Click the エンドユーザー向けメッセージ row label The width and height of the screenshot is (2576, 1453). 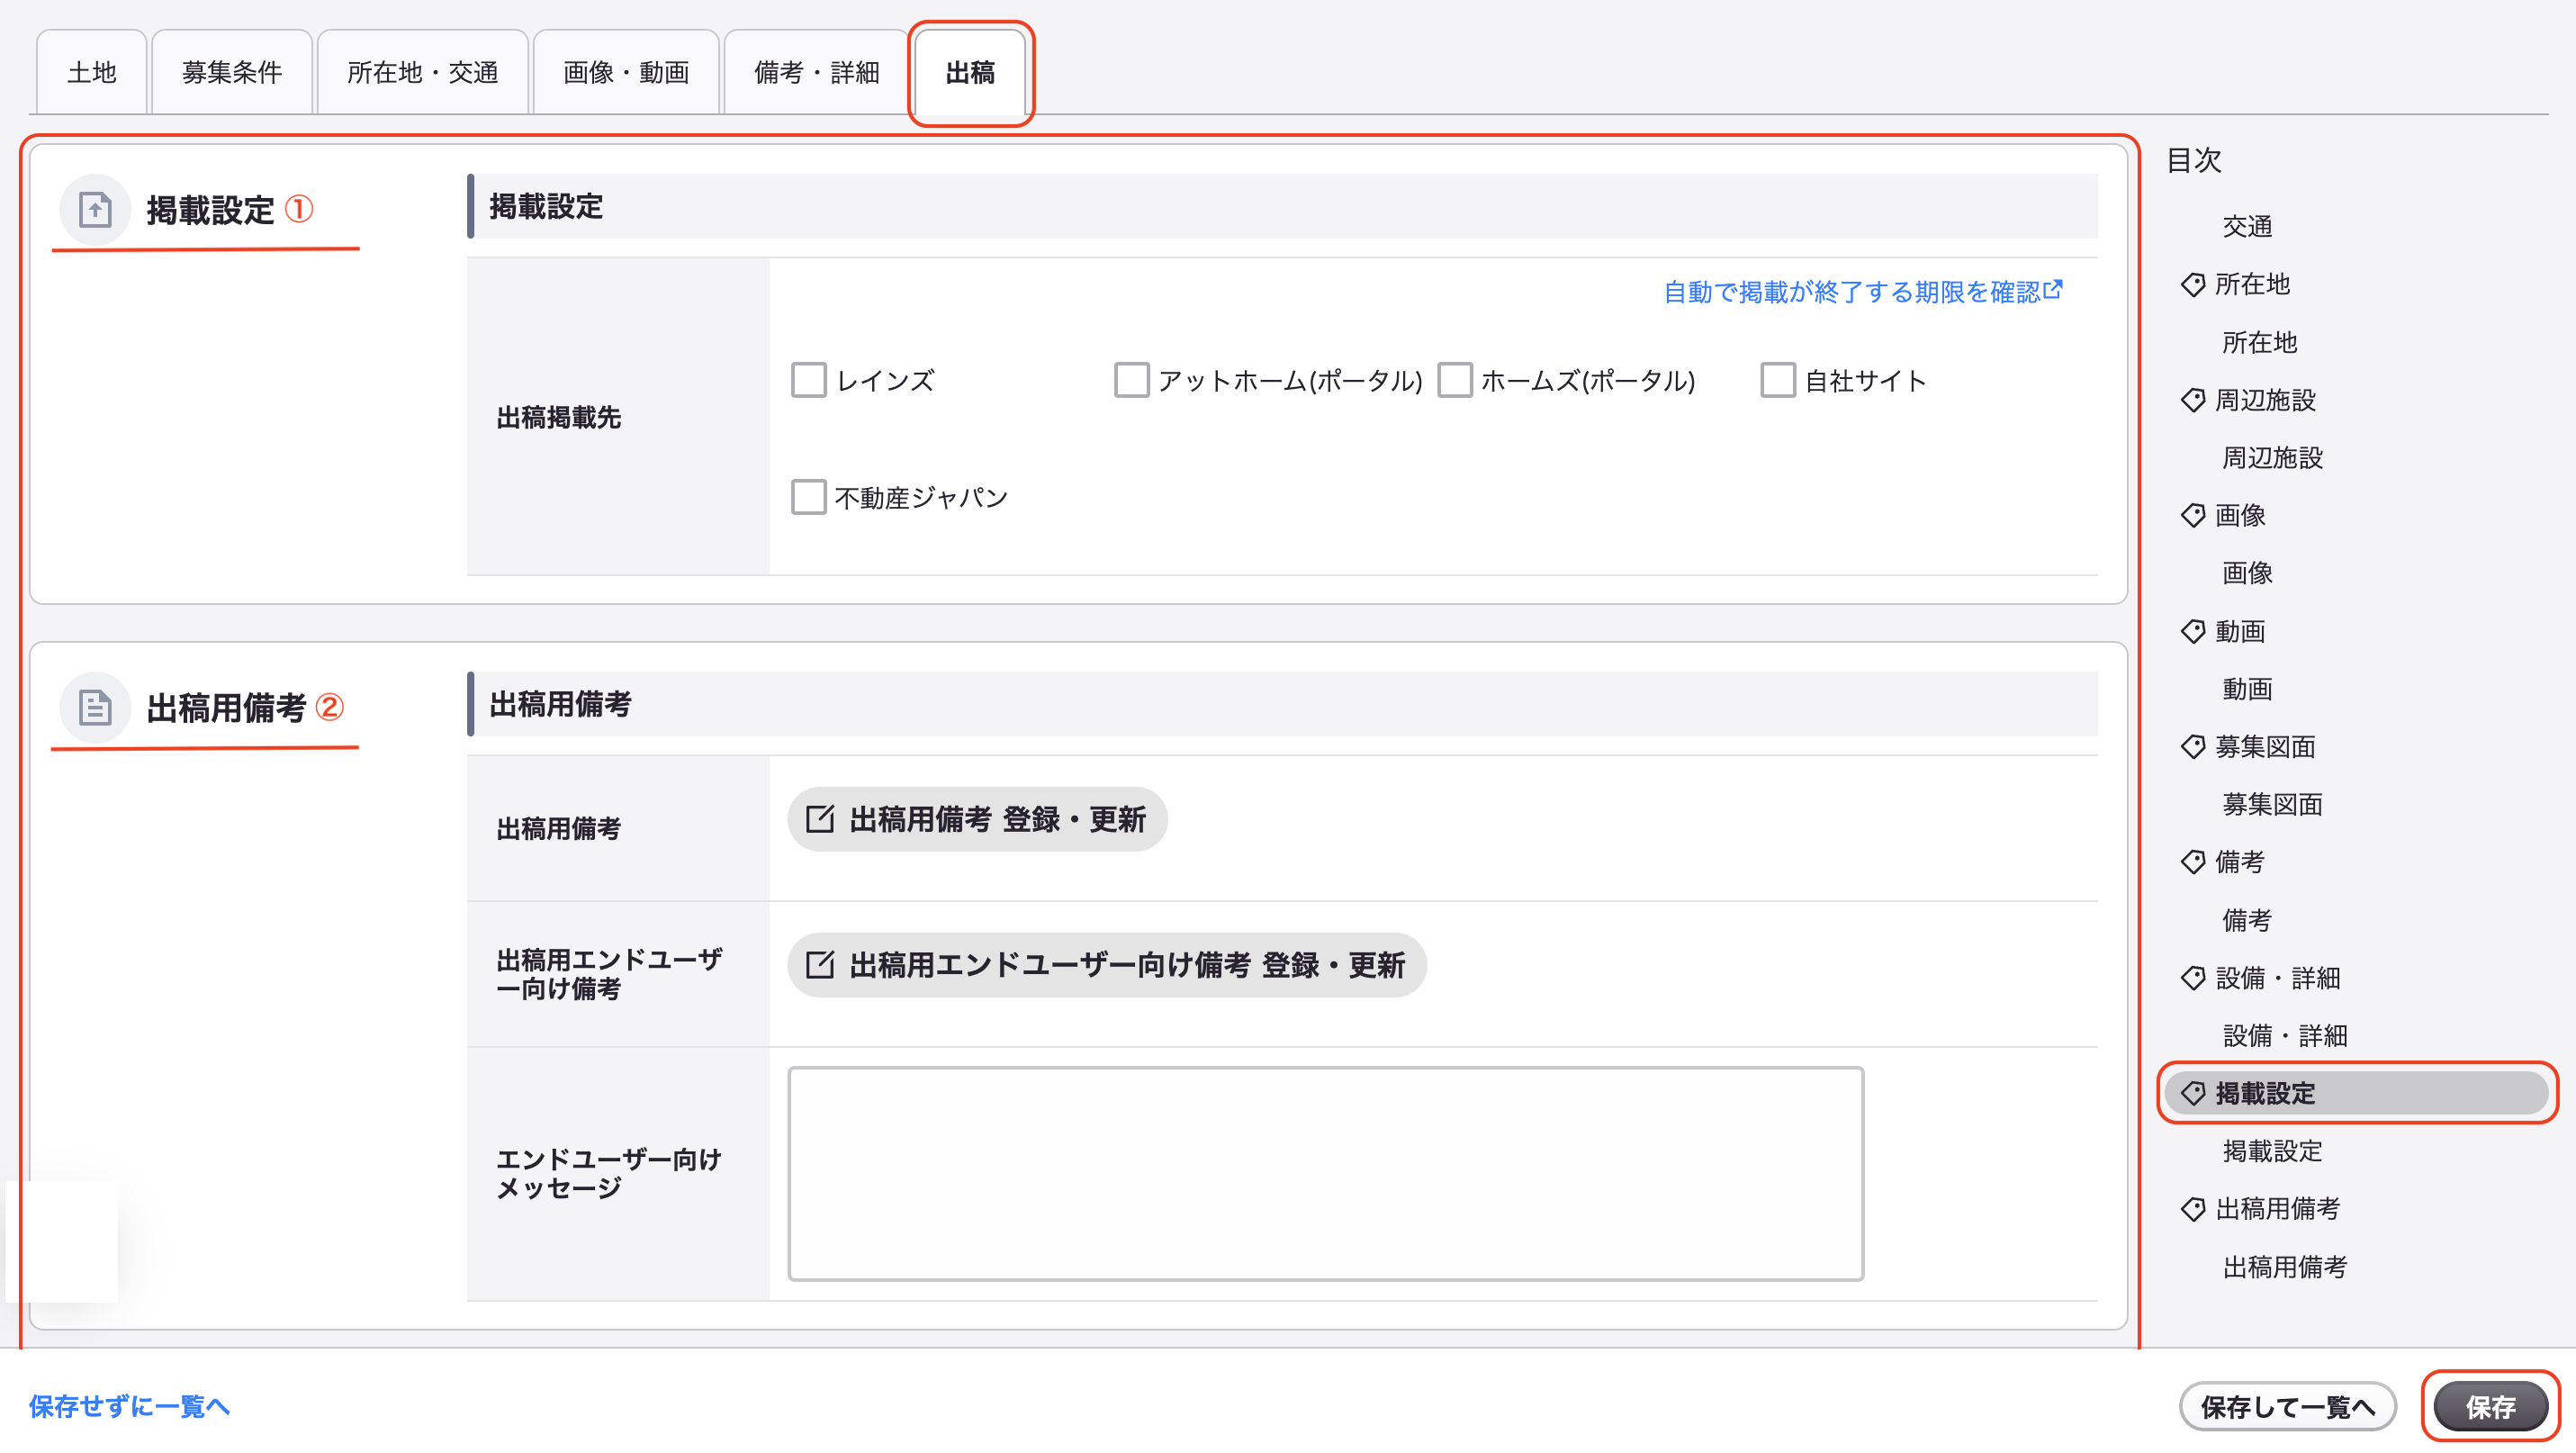(609, 1173)
